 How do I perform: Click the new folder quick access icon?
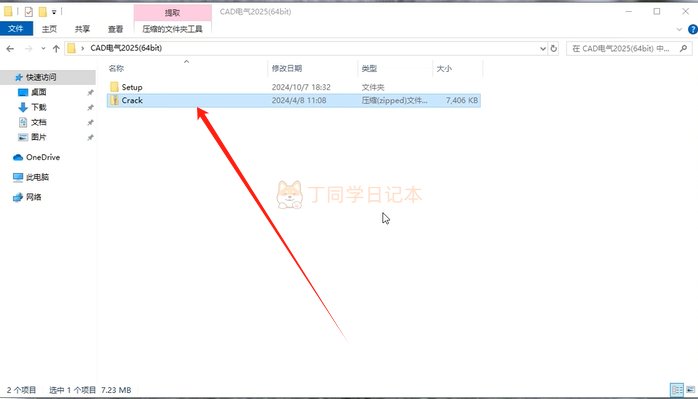coord(42,12)
